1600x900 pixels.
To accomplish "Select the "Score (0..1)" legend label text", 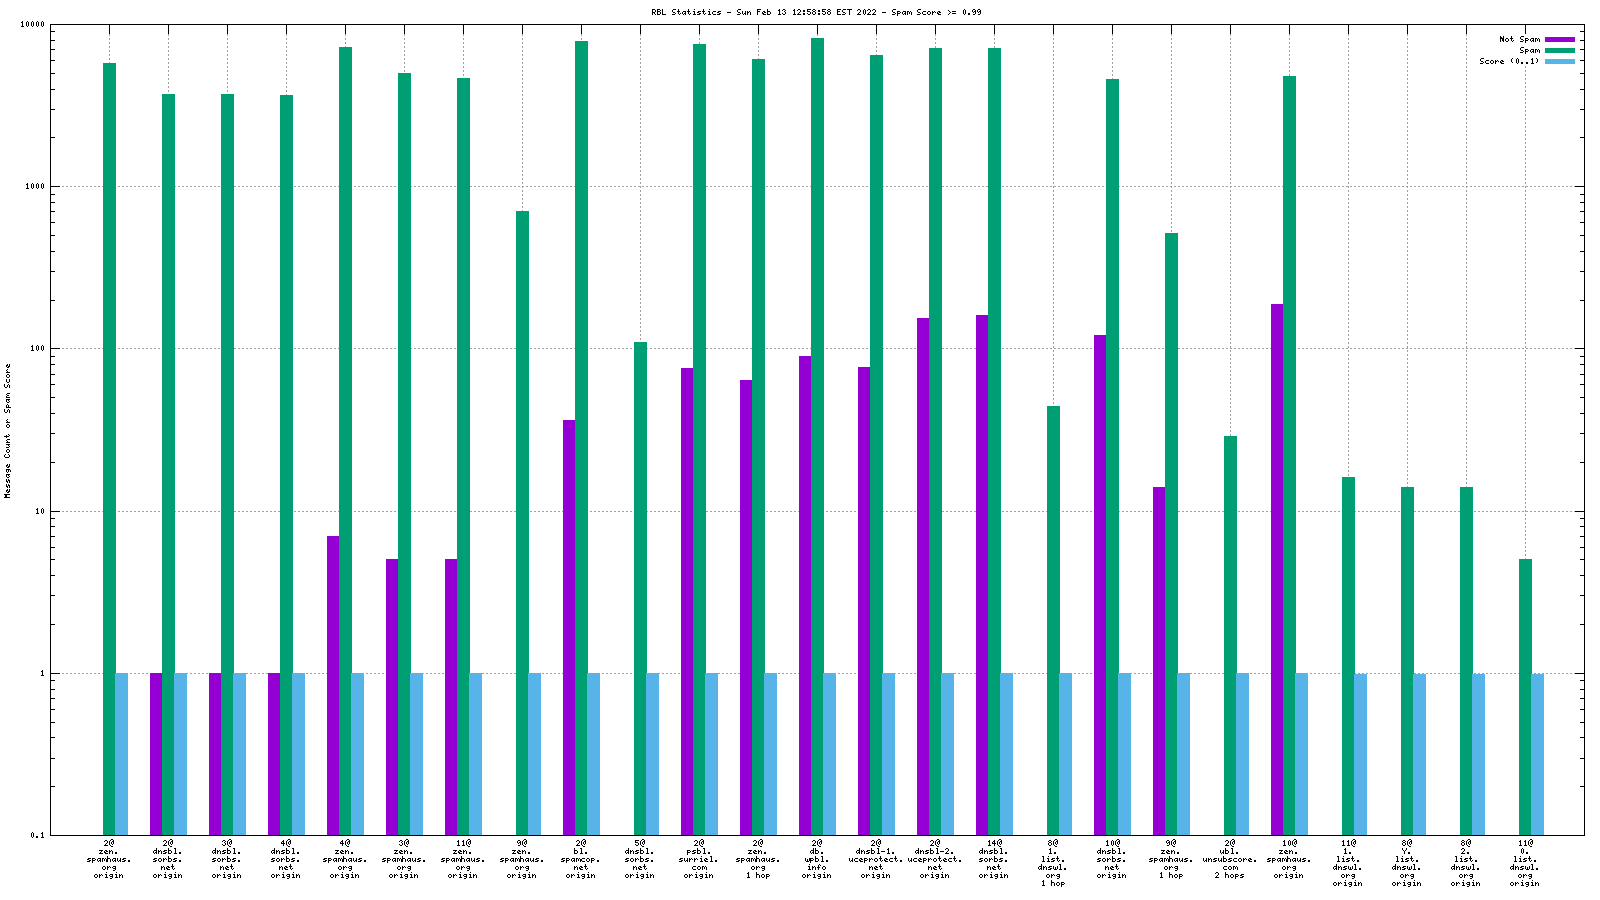I will click(1509, 62).
